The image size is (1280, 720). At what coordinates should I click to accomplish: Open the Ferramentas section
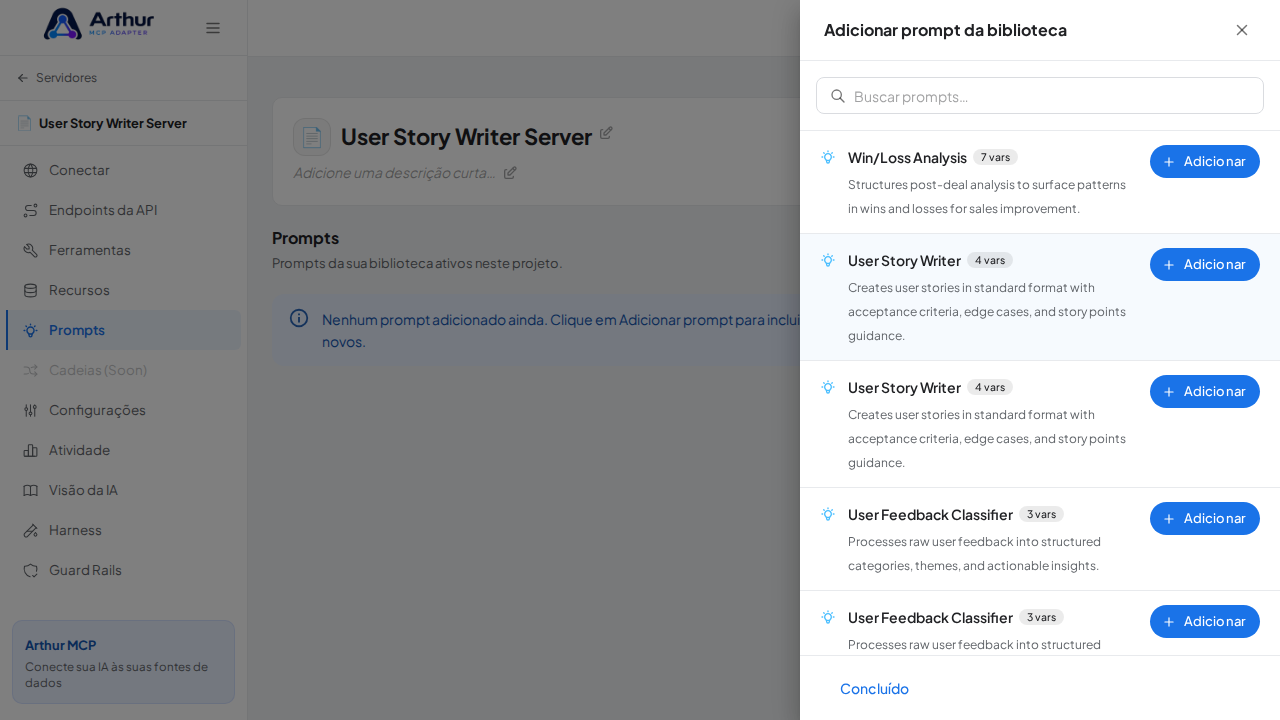(123, 250)
